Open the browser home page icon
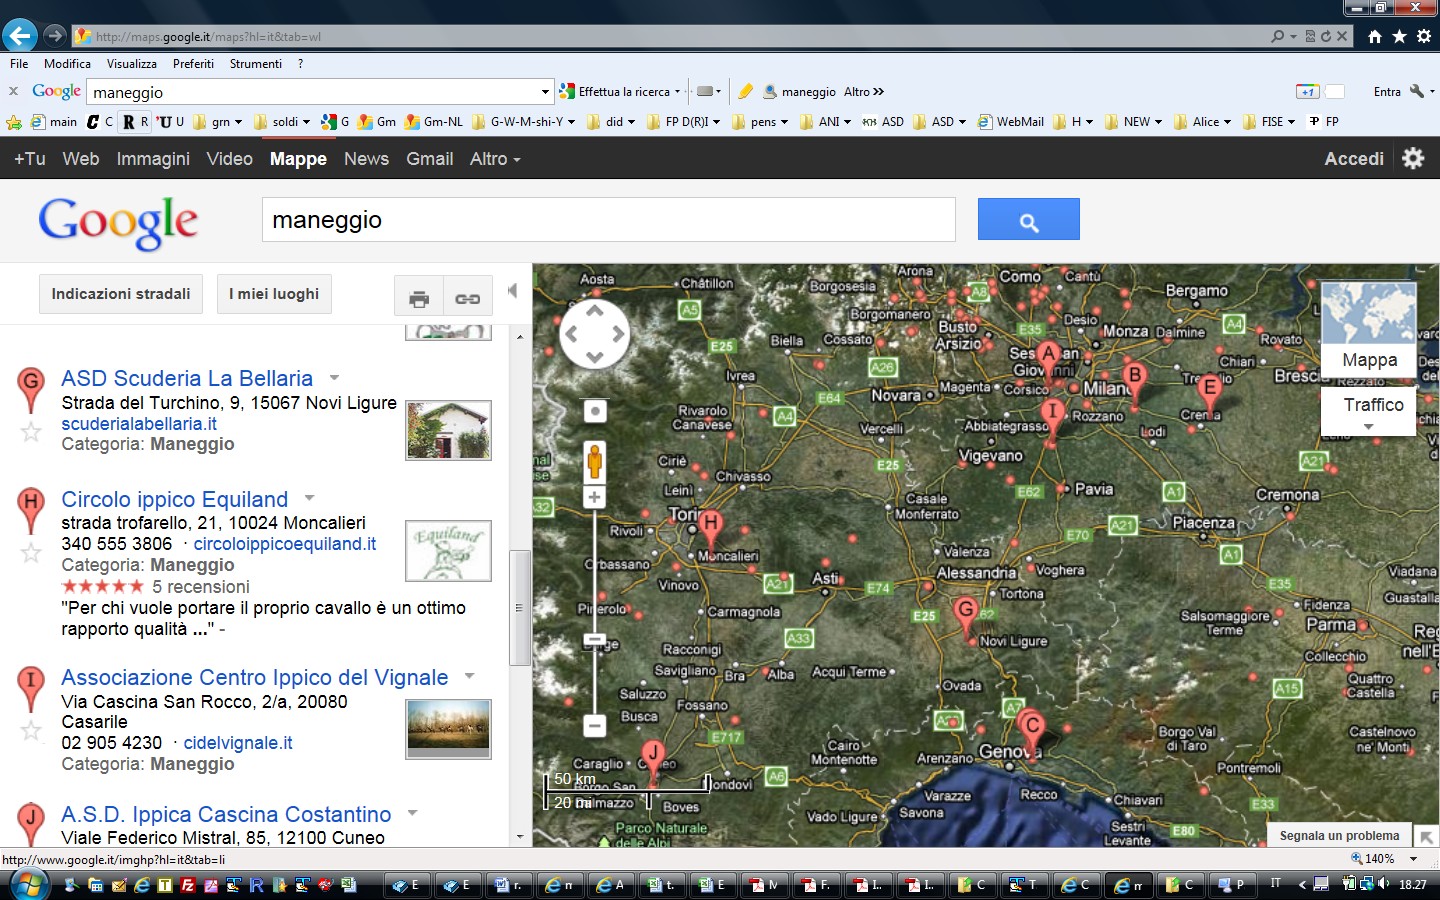1440x900 pixels. coord(1375,36)
